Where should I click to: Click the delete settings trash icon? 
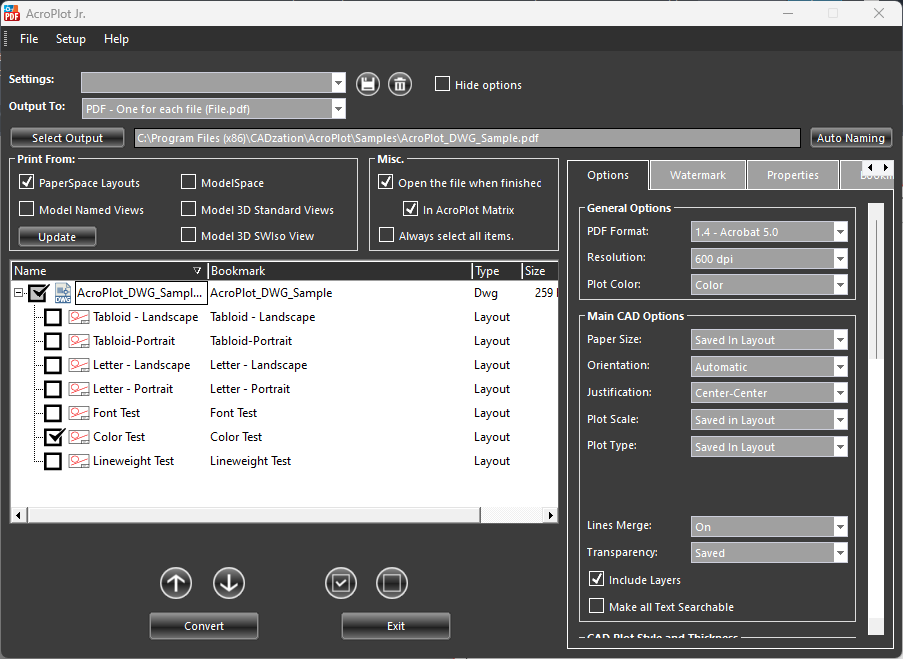point(400,84)
